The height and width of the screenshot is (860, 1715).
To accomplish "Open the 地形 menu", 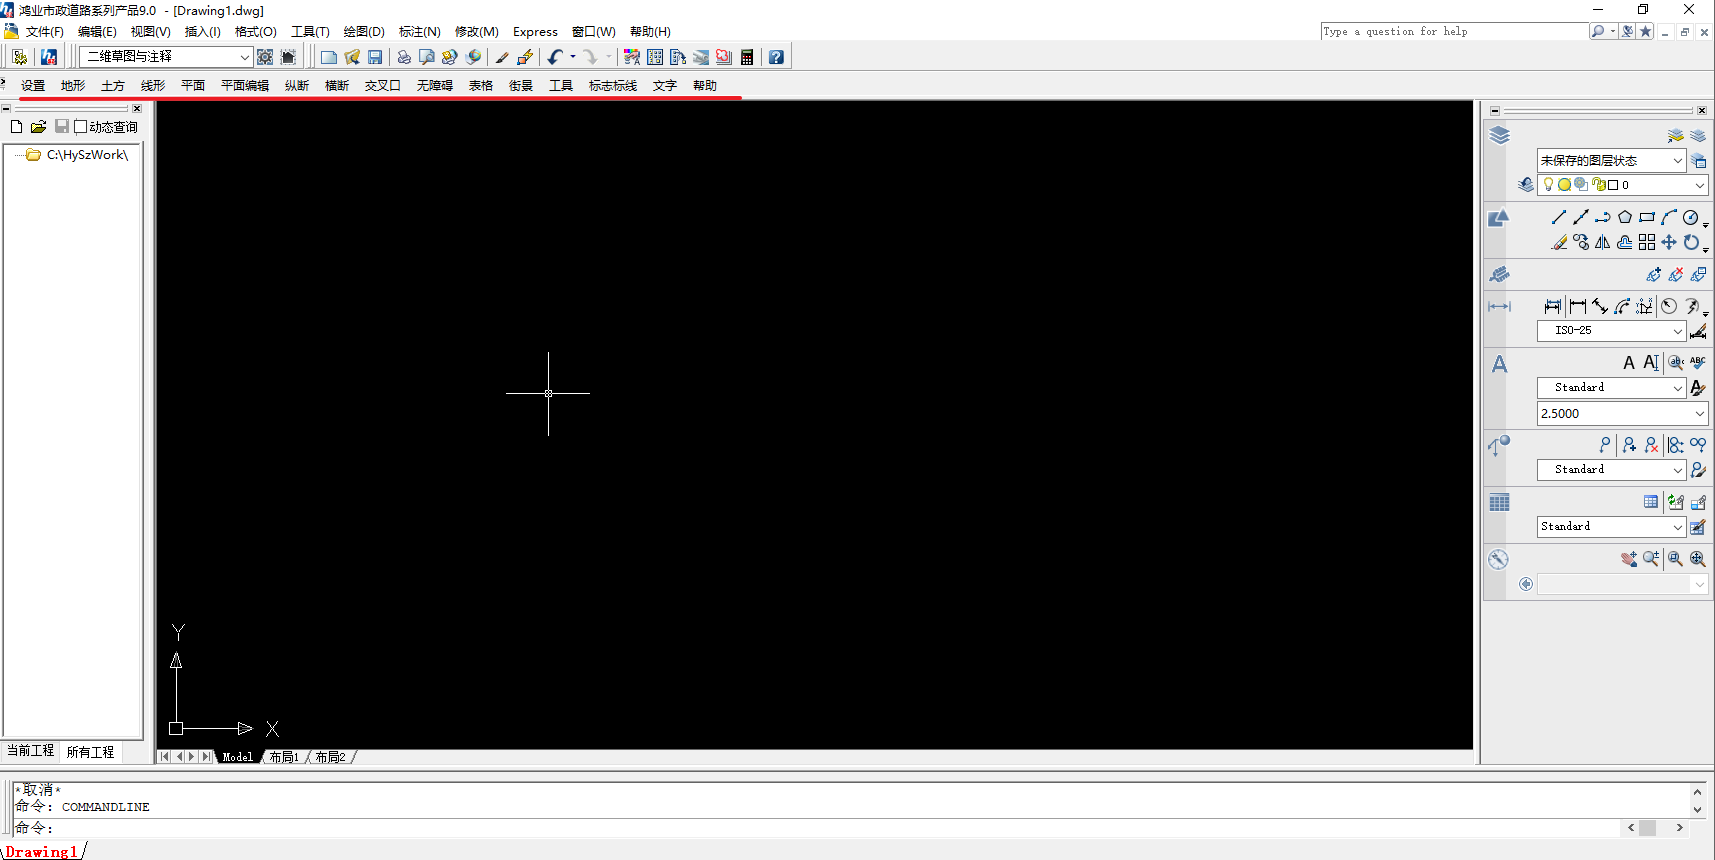I will tap(73, 86).
